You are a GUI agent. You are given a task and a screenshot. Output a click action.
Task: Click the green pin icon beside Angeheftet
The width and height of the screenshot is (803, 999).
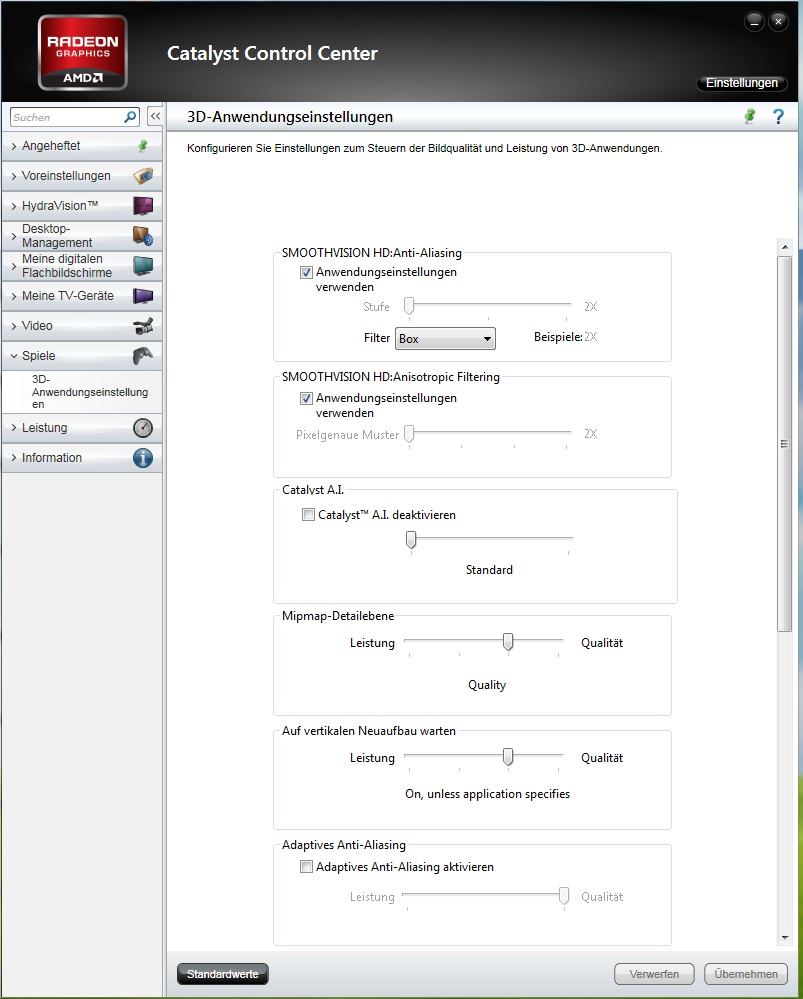tap(143, 146)
